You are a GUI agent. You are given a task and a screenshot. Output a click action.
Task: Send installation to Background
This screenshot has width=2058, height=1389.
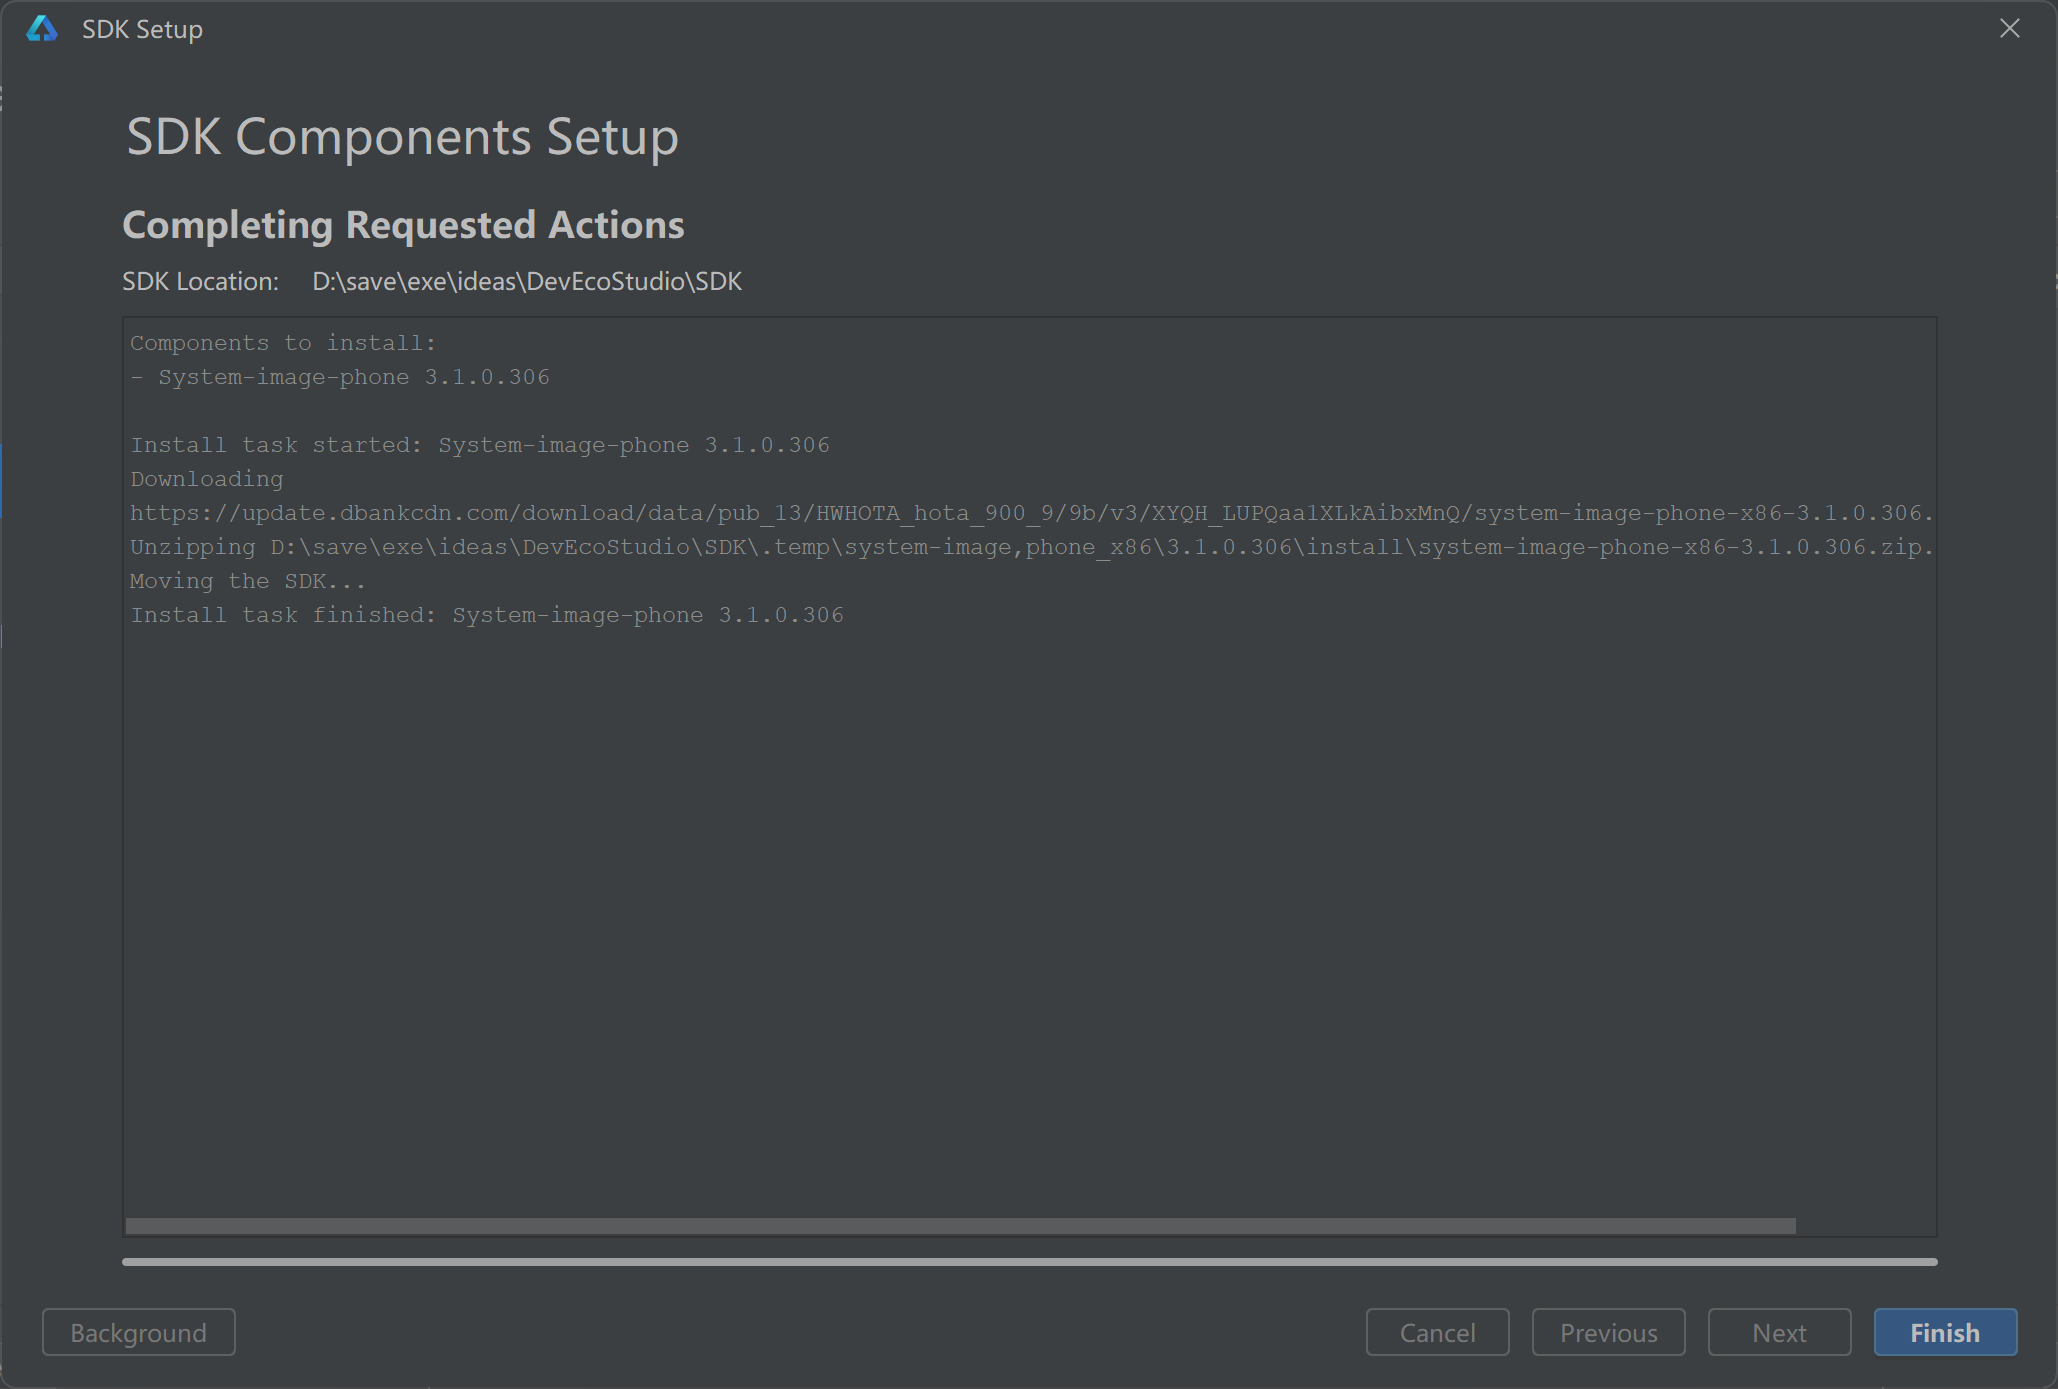[139, 1332]
